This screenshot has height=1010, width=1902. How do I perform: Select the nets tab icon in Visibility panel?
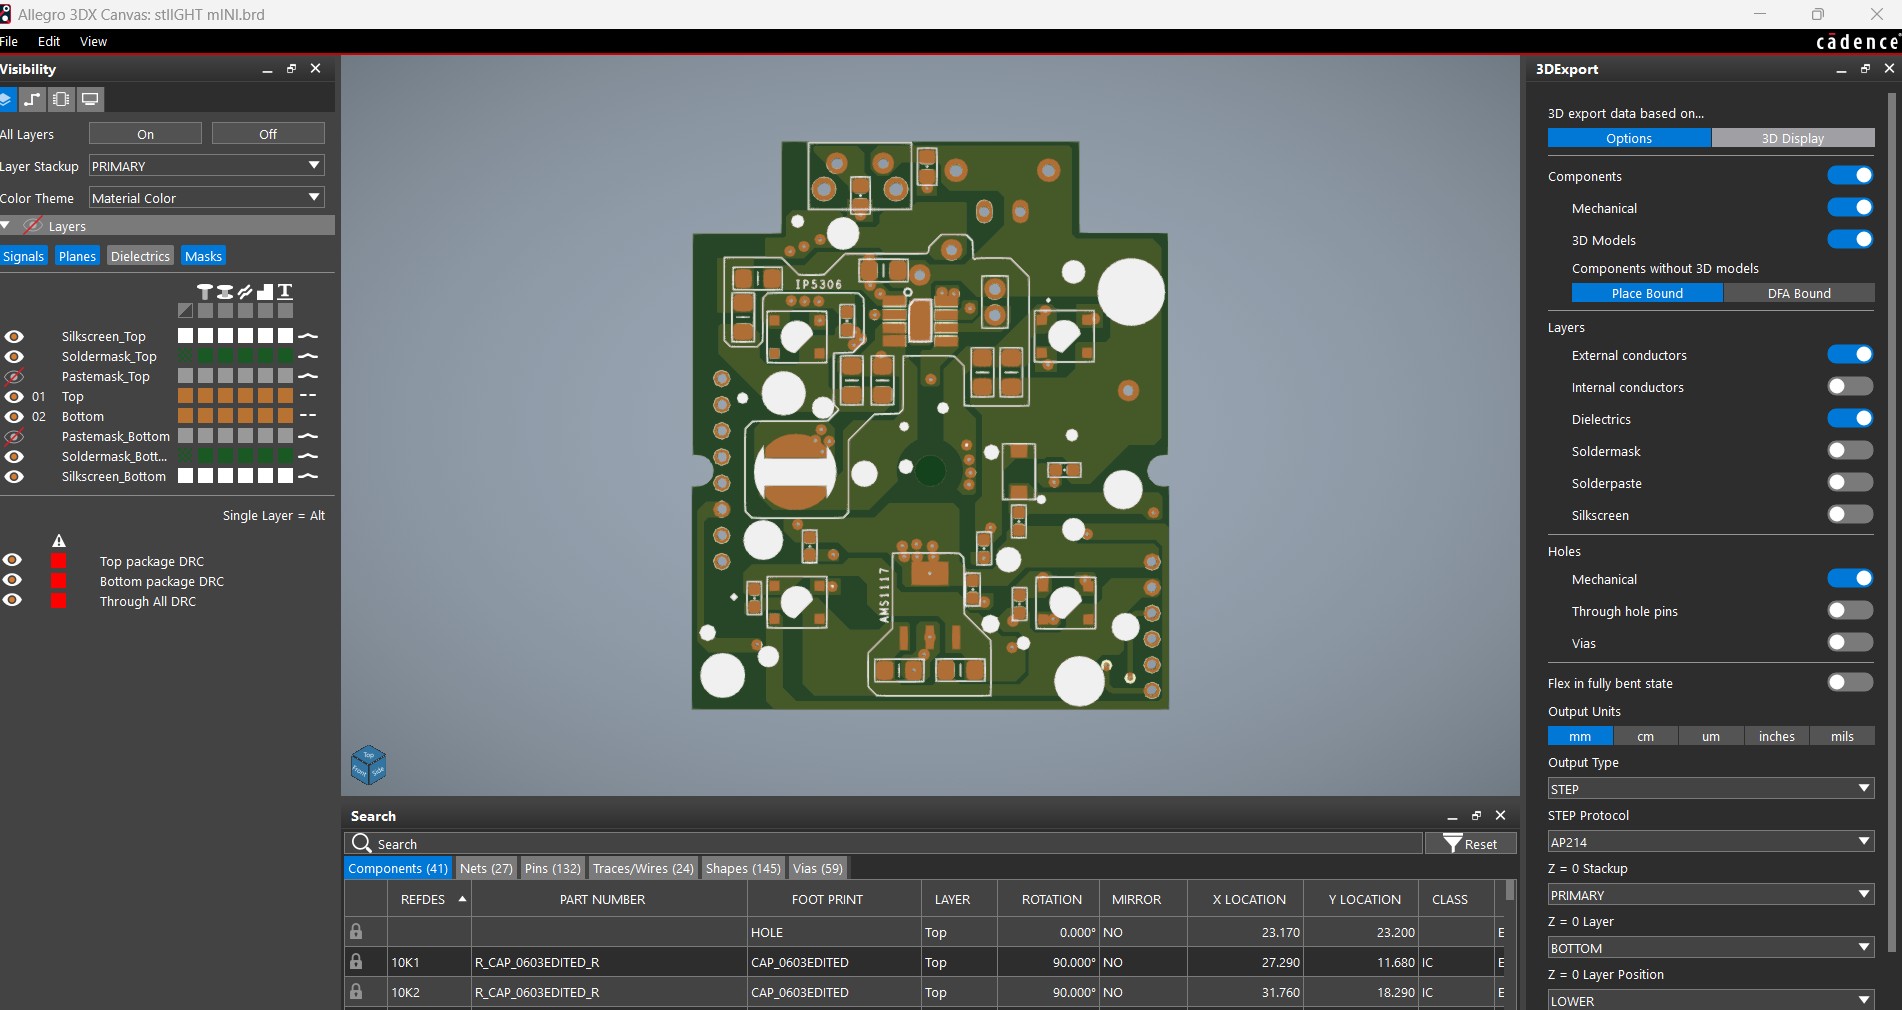[x=33, y=99]
